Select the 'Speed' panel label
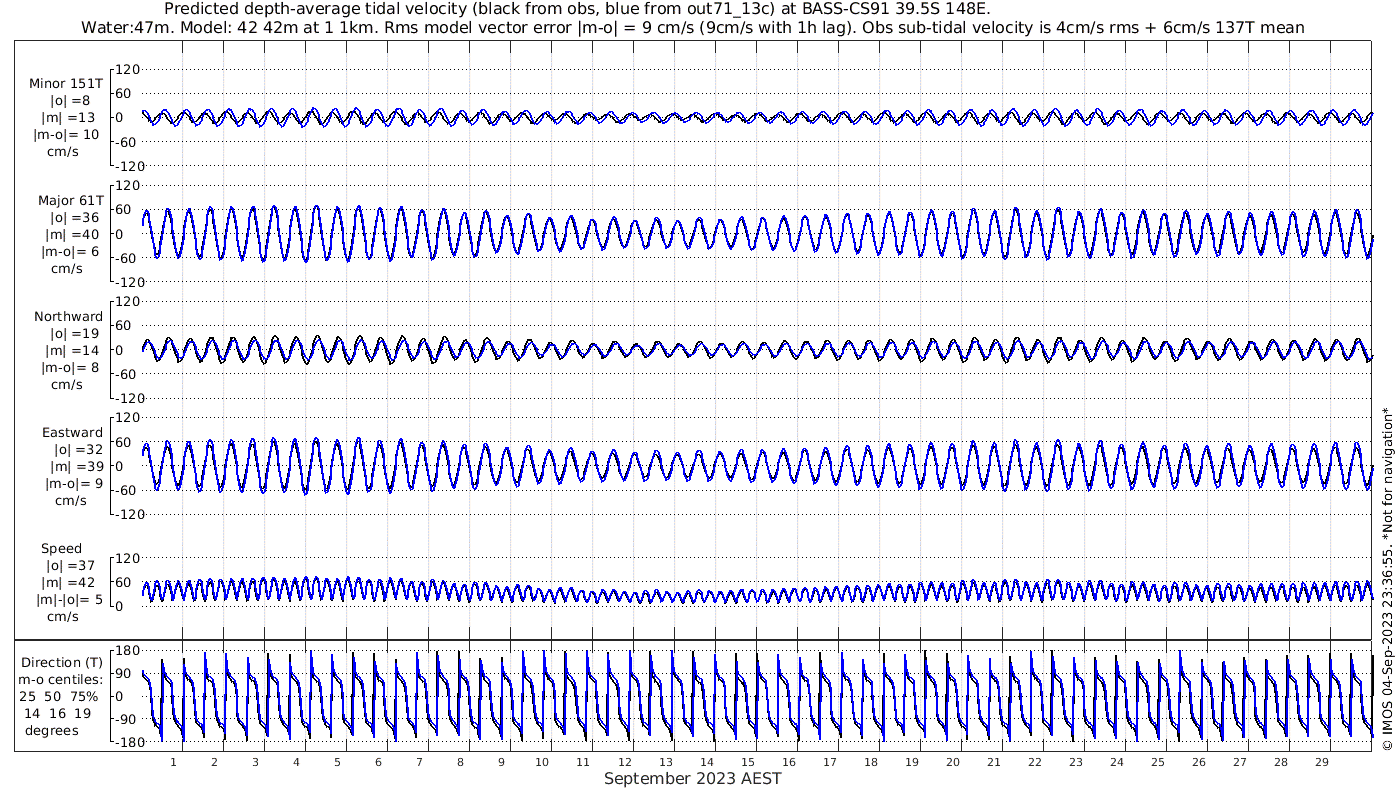The width and height of the screenshot is (1400, 800). (61, 549)
